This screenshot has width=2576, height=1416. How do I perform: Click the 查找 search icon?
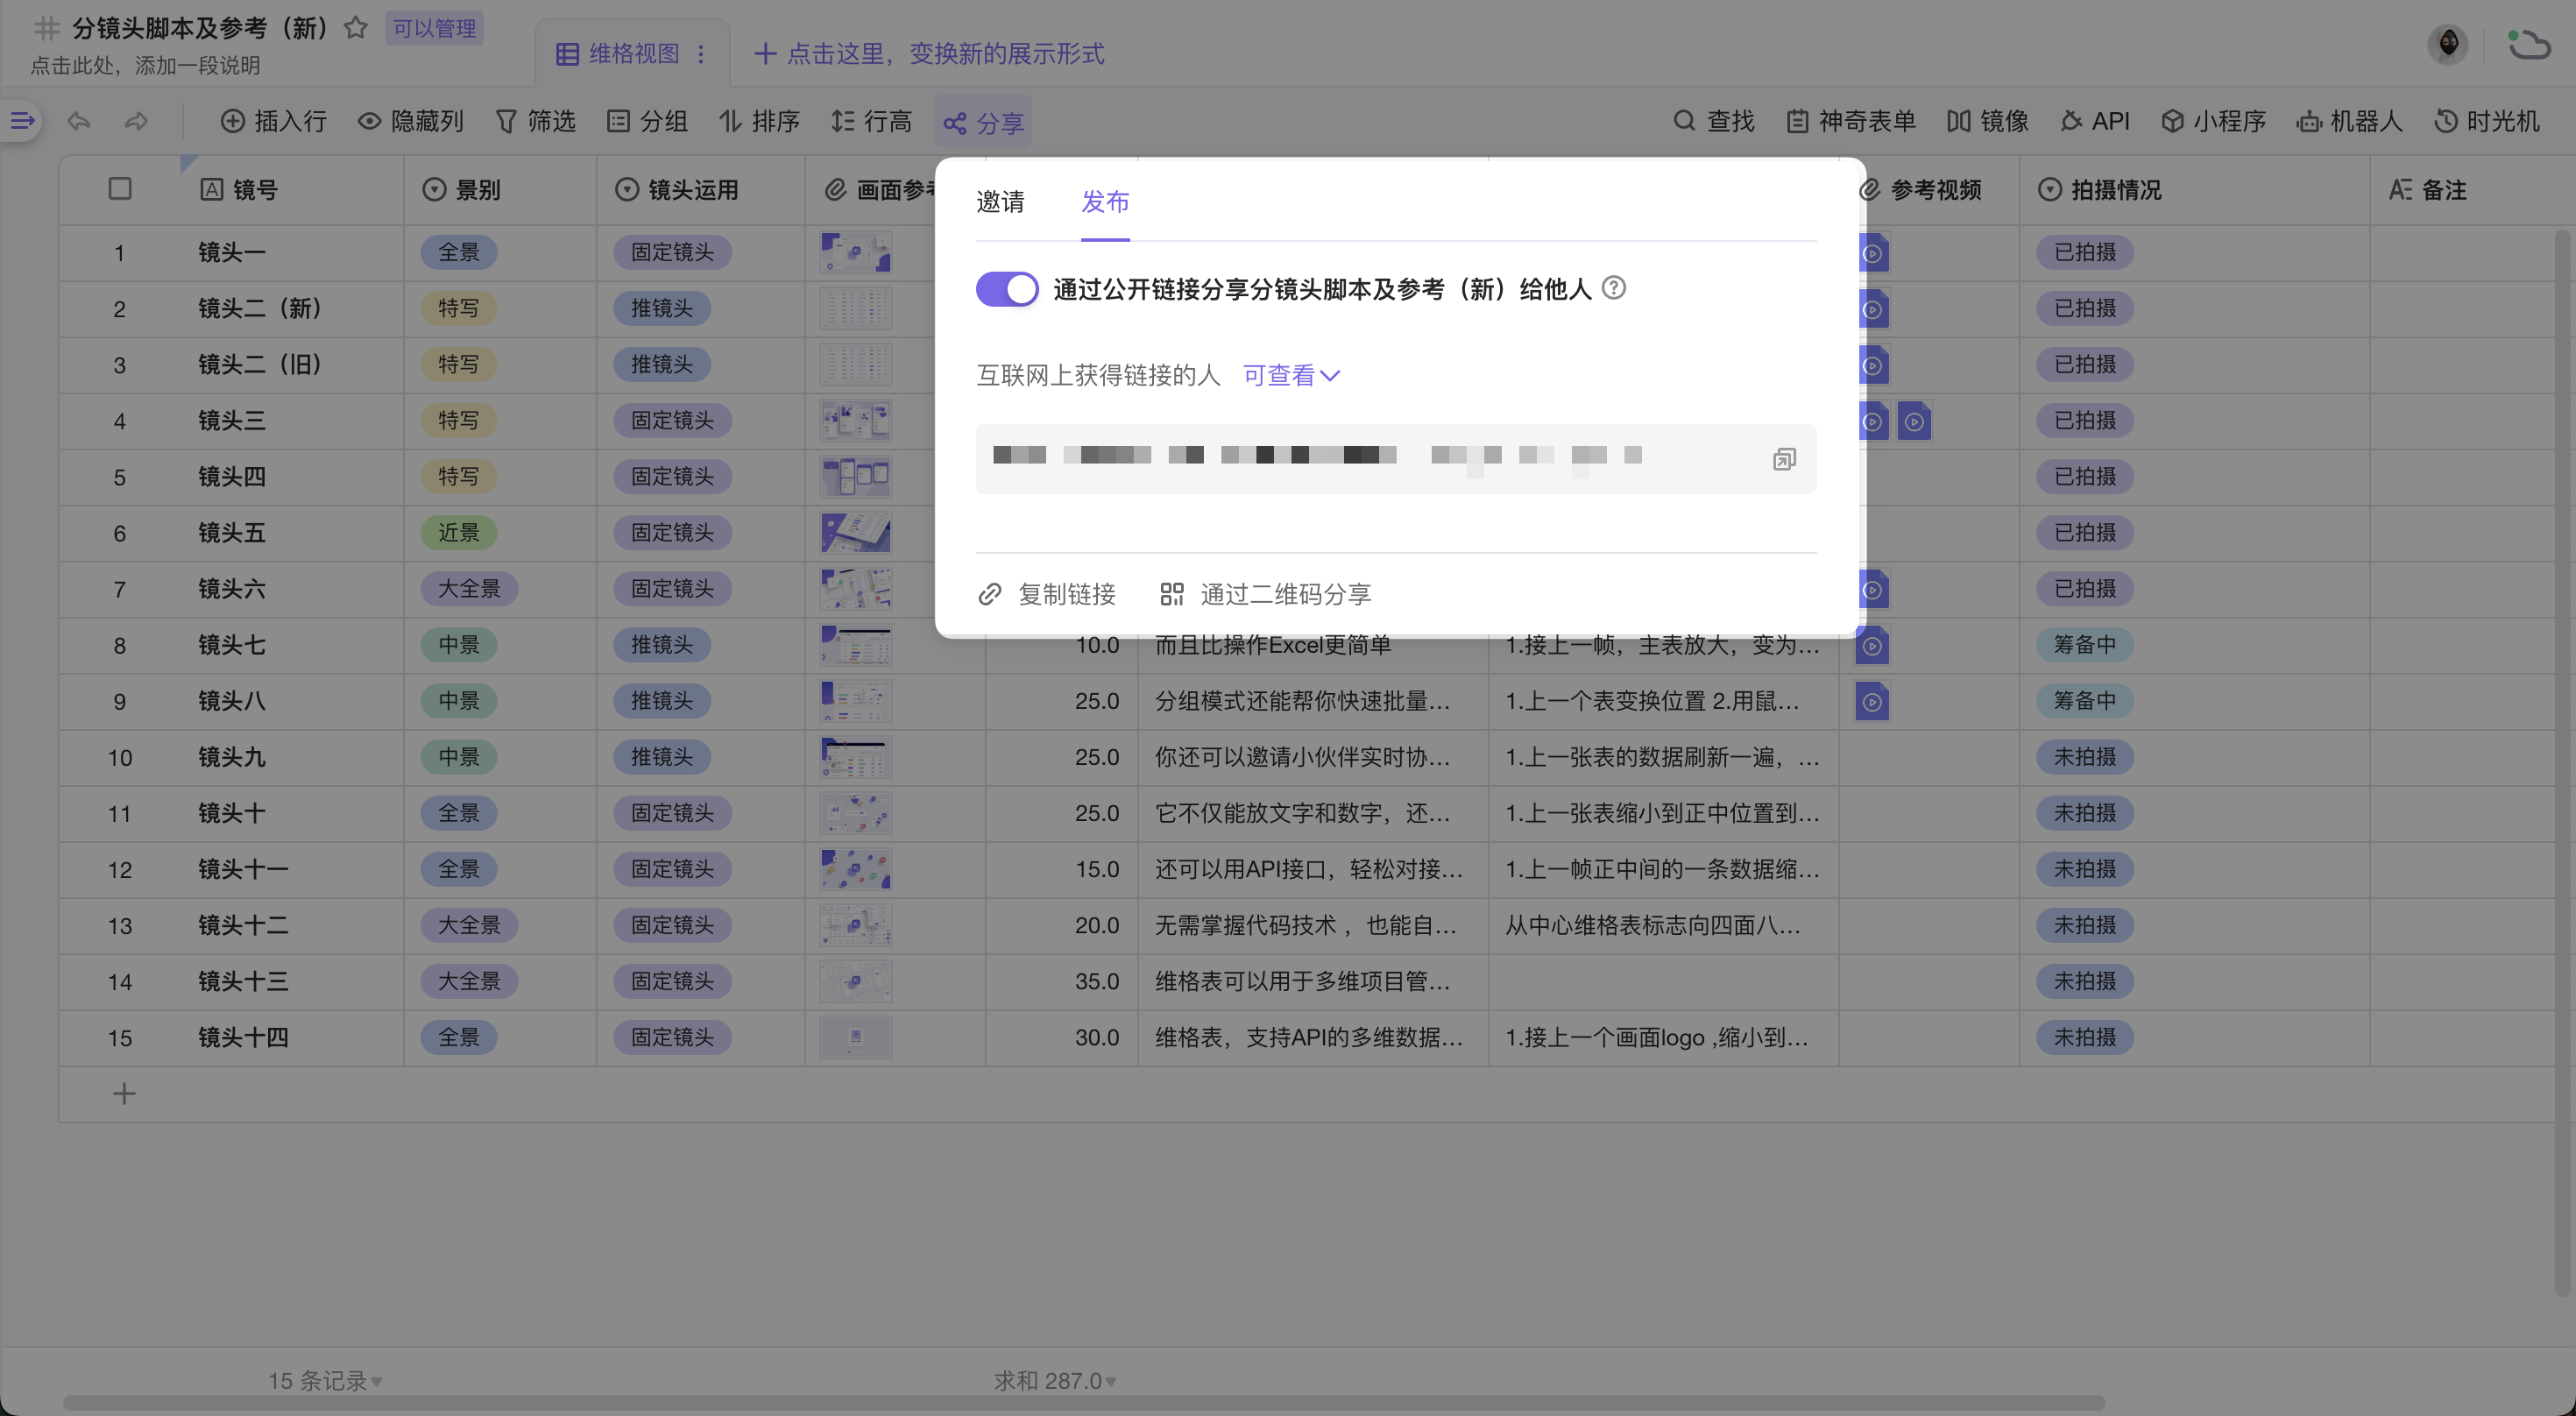pyautogui.click(x=1685, y=121)
